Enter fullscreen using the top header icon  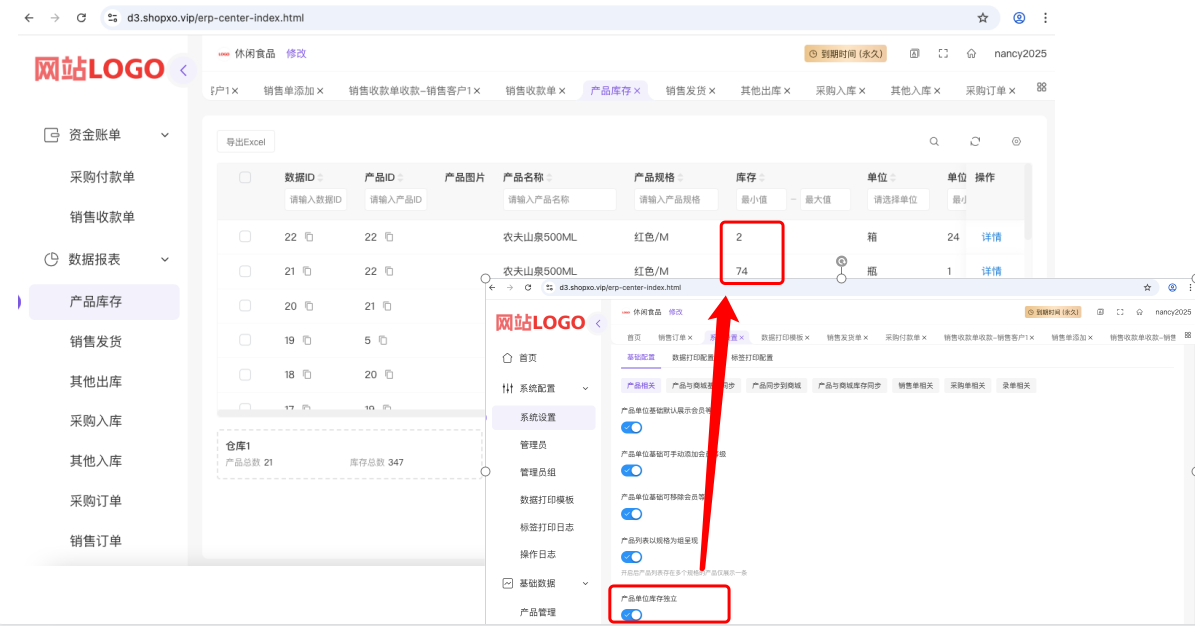click(943, 53)
